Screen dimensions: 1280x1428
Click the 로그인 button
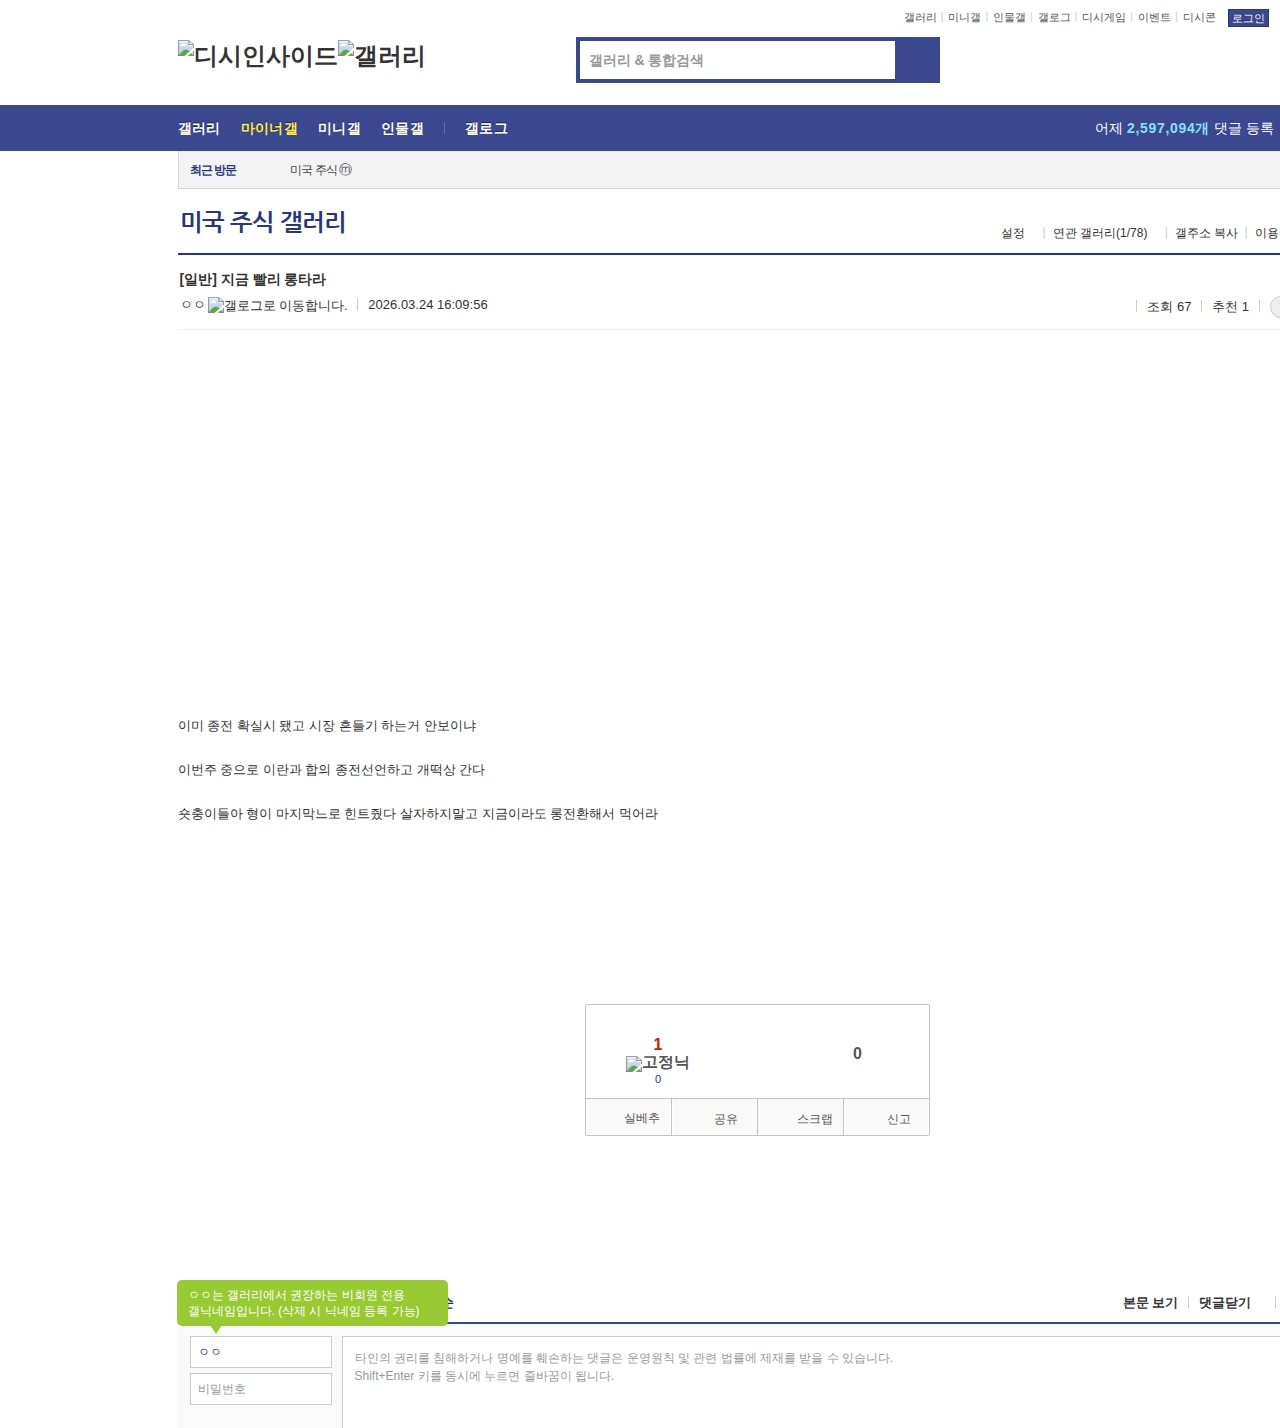tap(1248, 18)
